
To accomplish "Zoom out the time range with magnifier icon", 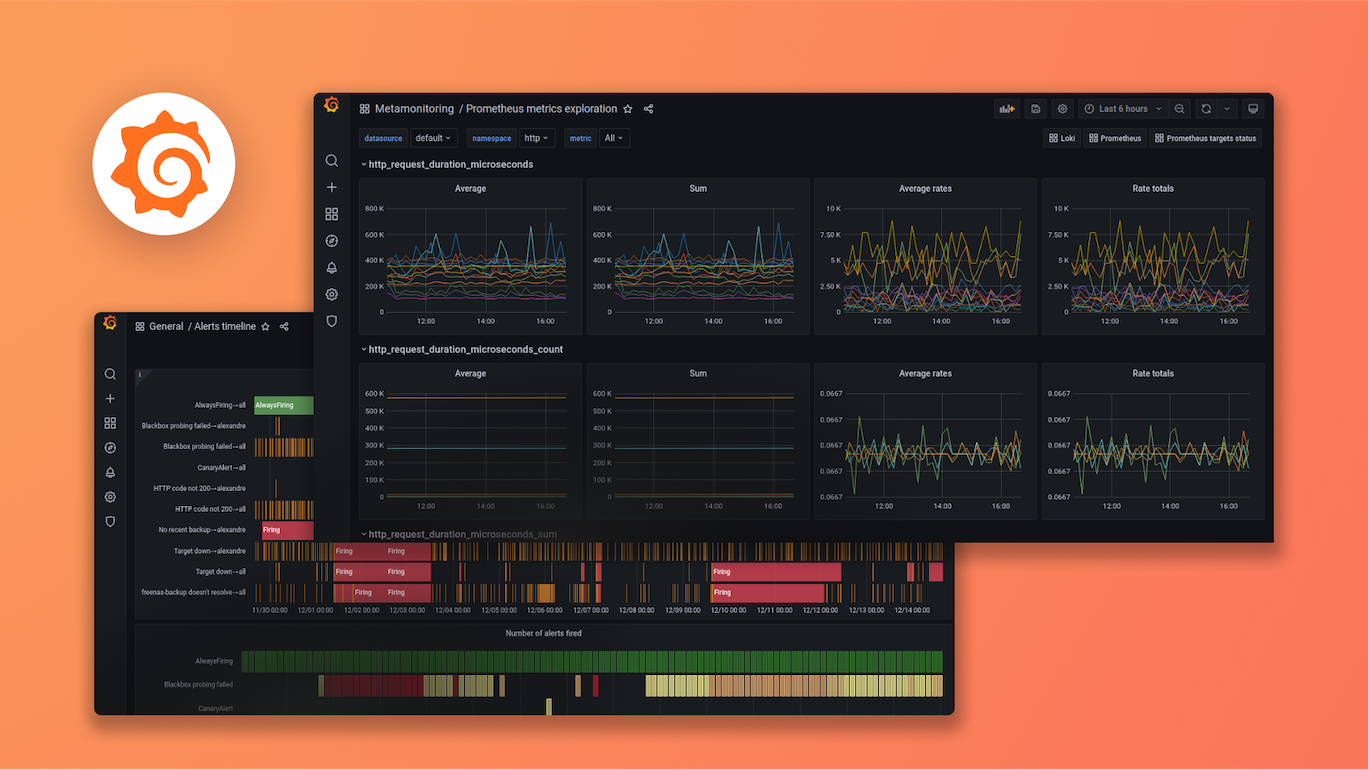I will [x=1180, y=108].
